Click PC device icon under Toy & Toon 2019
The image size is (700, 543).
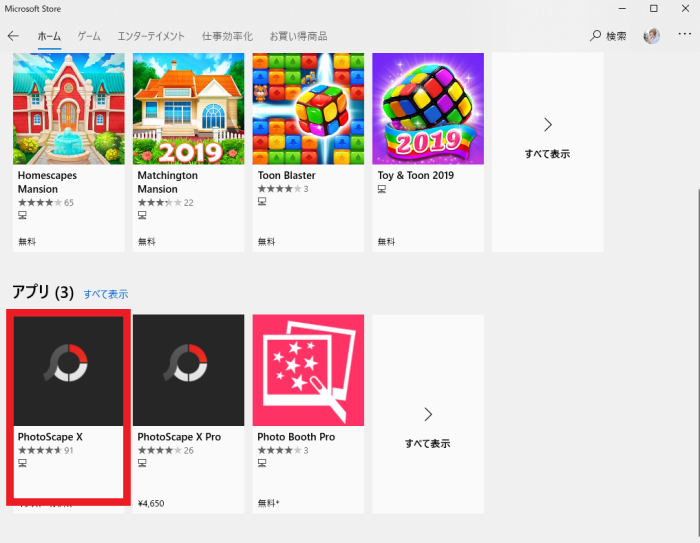pos(382,189)
